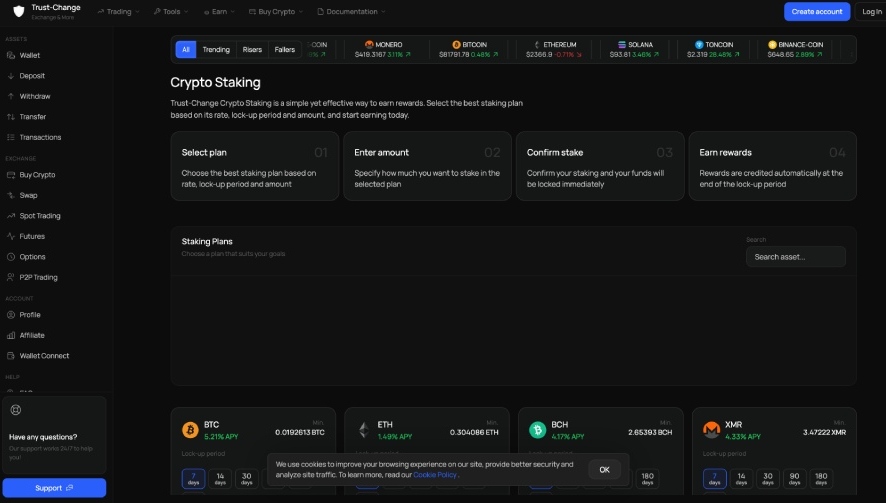Viewport: 886px width, 503px height.
Task: Select 180 days lock-up for BCH
Action: (x=648, y=479)
